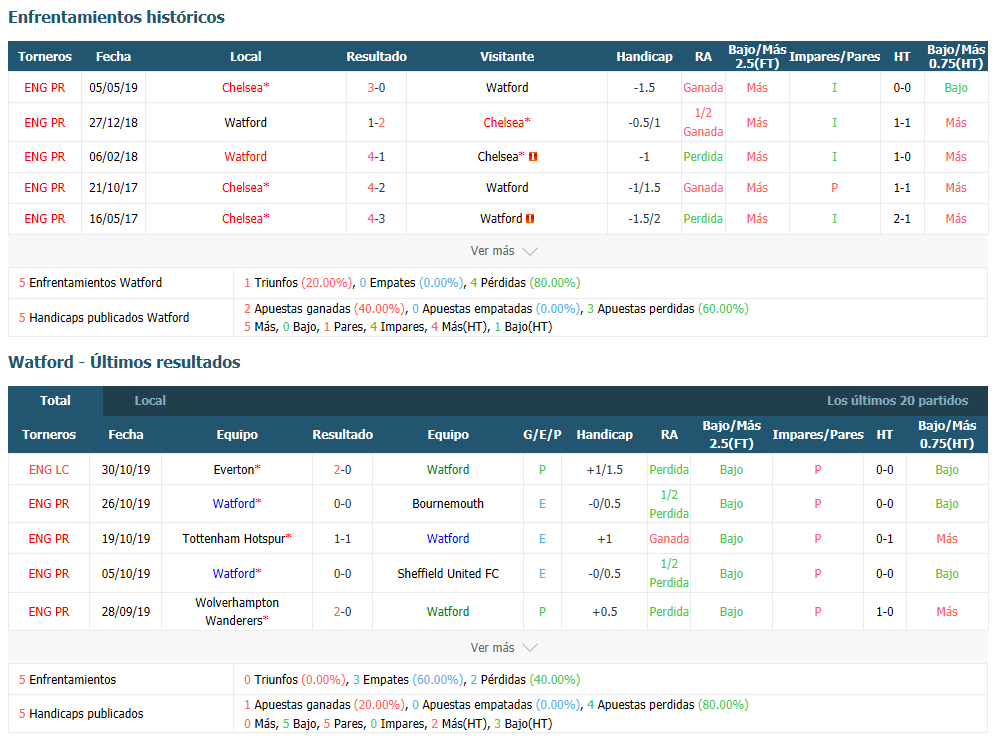Switch to the Local tab

(150, 400)
